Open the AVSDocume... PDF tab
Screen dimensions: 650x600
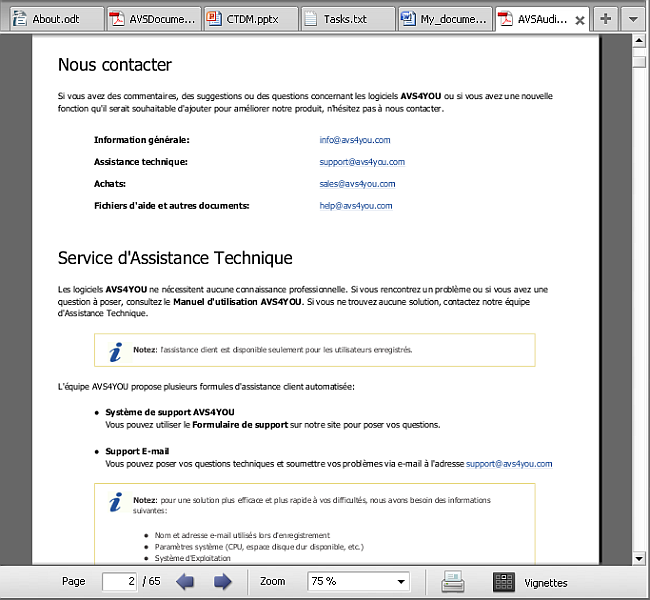pos(154,19)
